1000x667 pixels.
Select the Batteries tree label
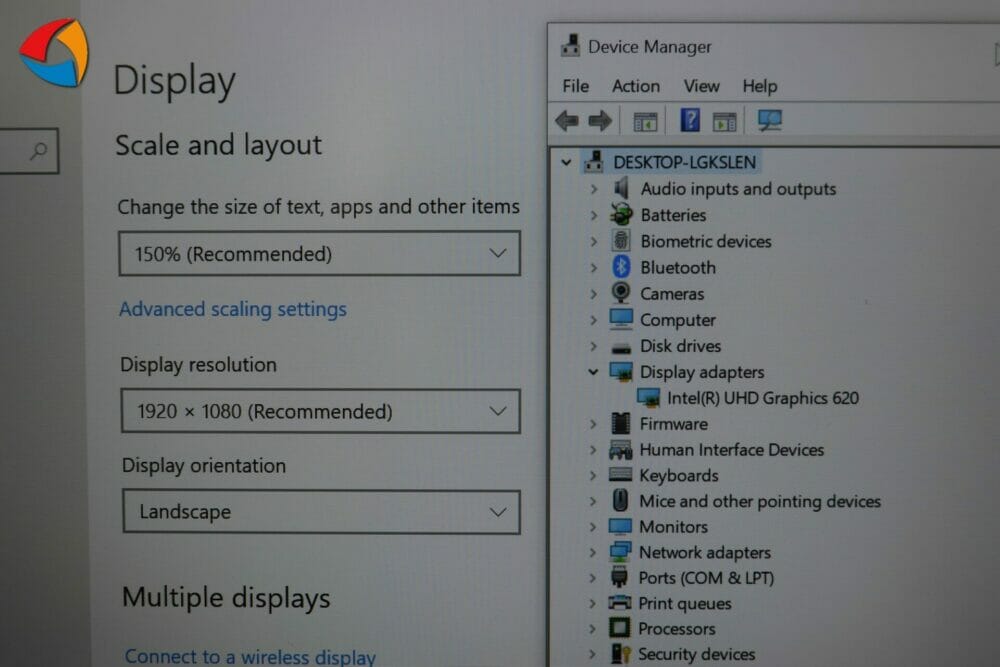tap(673, 215)
